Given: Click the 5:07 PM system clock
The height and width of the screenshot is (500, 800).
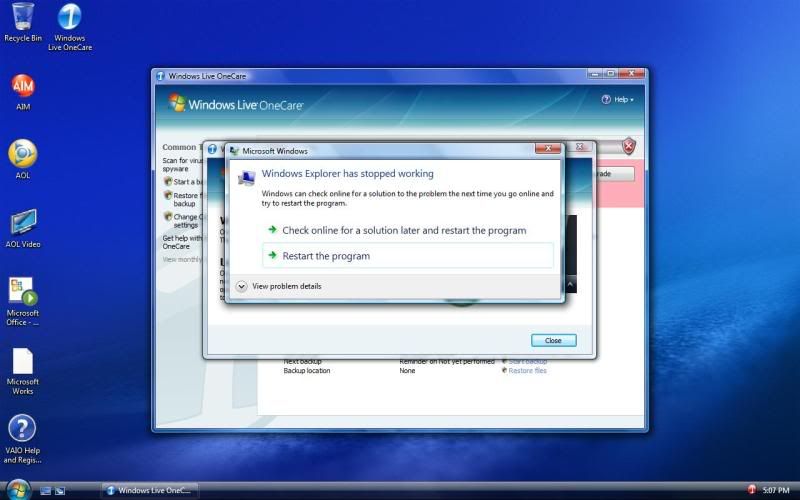Looking at the screenshot, I should (x=776, y=490).
